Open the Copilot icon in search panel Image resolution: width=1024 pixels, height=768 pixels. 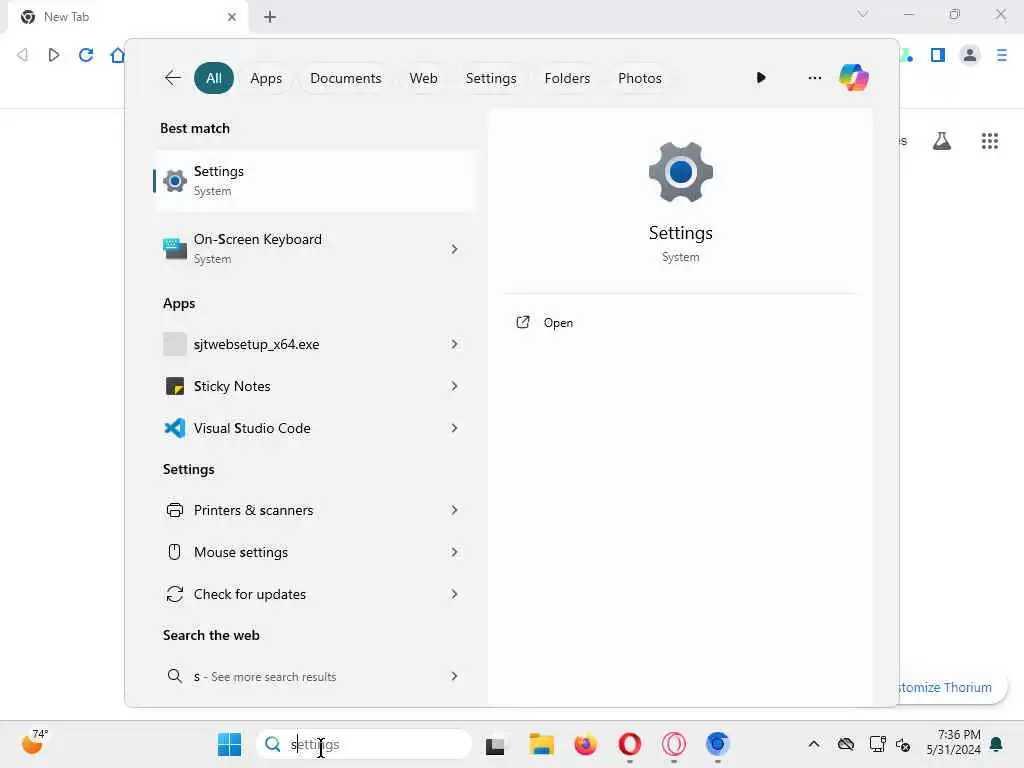pos(854,78)
